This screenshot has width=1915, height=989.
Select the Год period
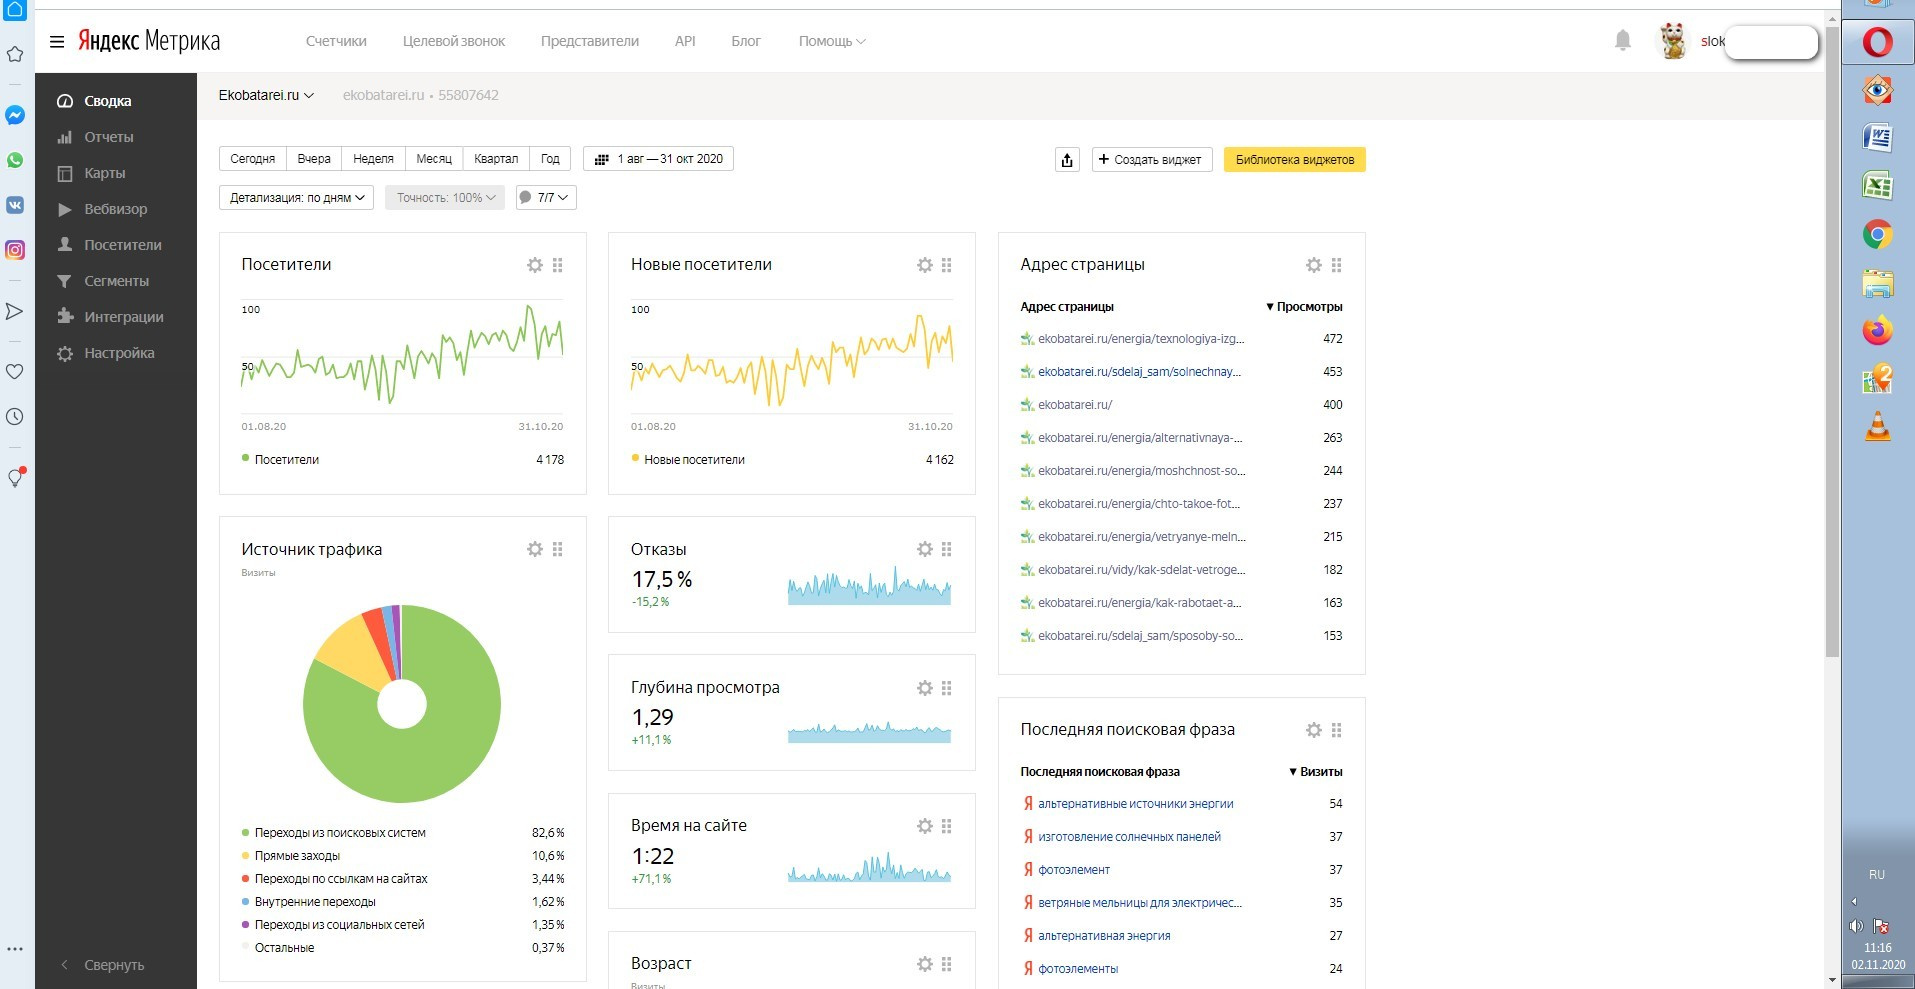pos(550,159)
